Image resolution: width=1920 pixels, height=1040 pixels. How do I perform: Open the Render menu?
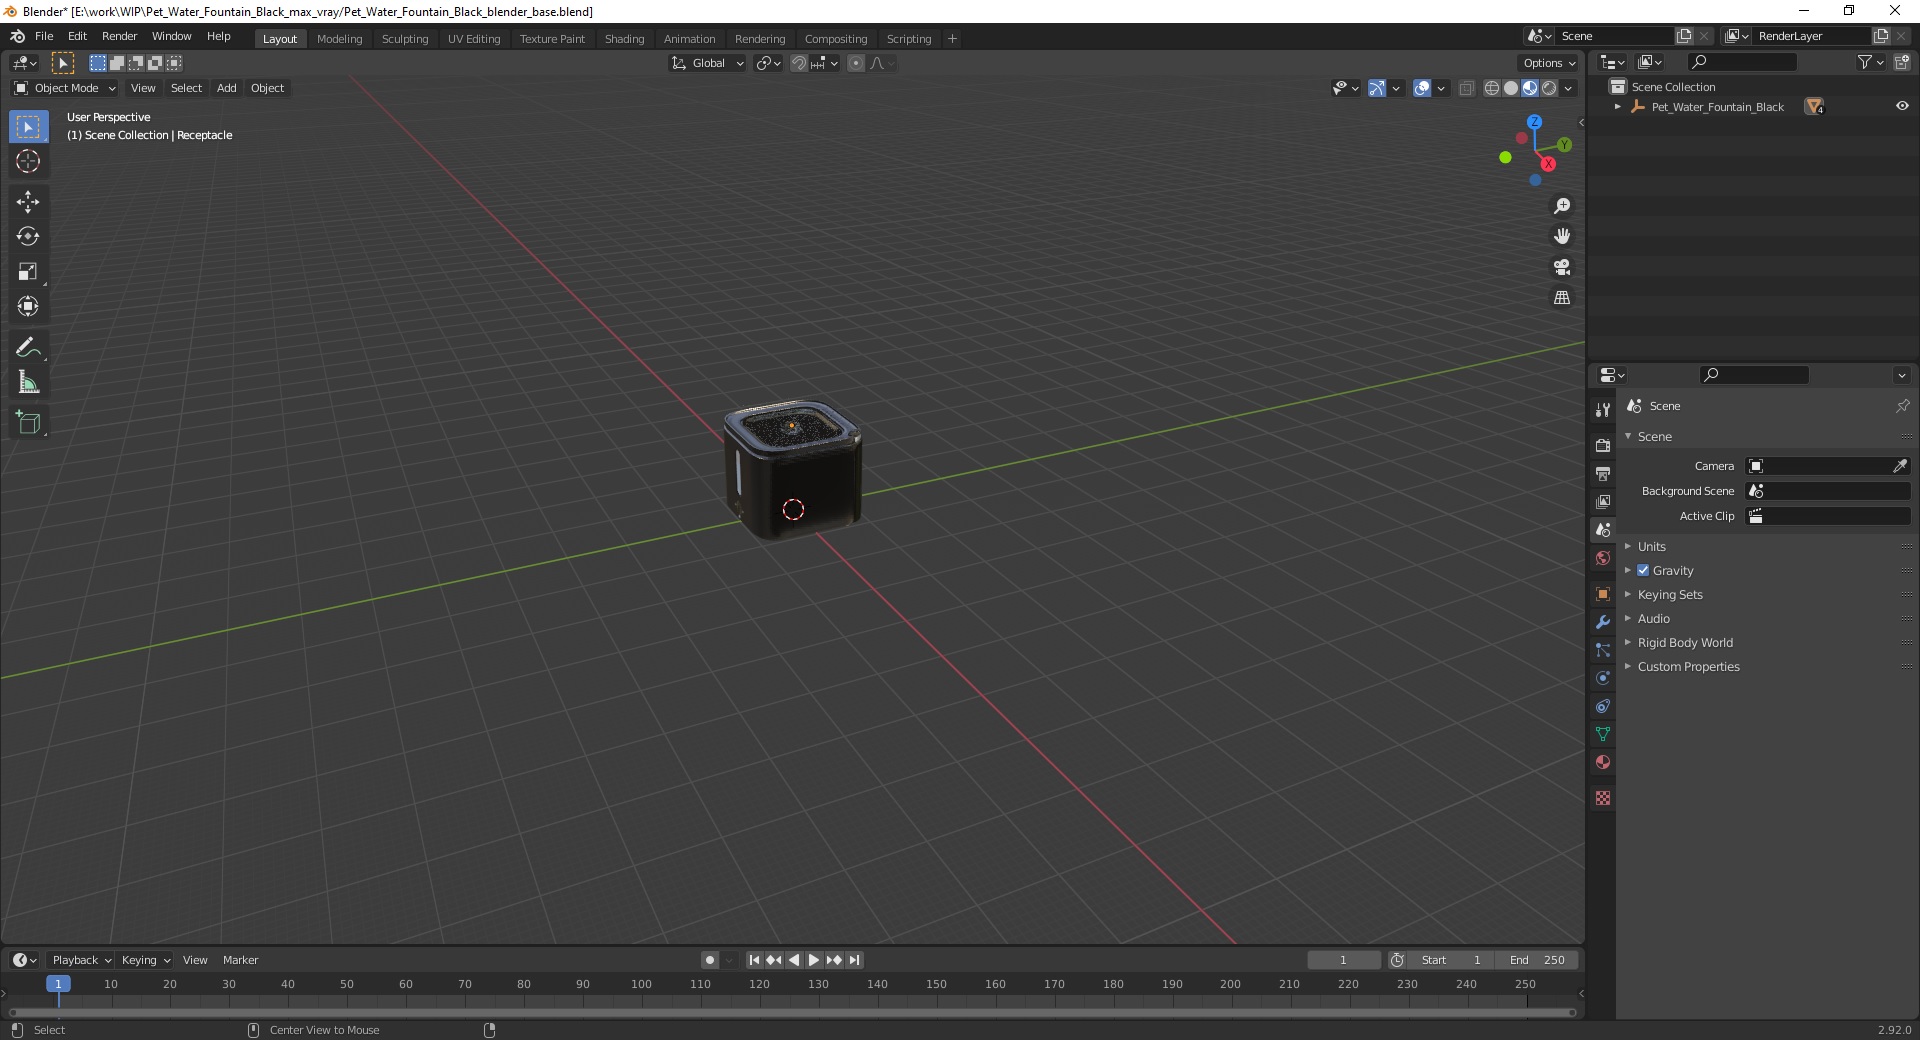119,36
